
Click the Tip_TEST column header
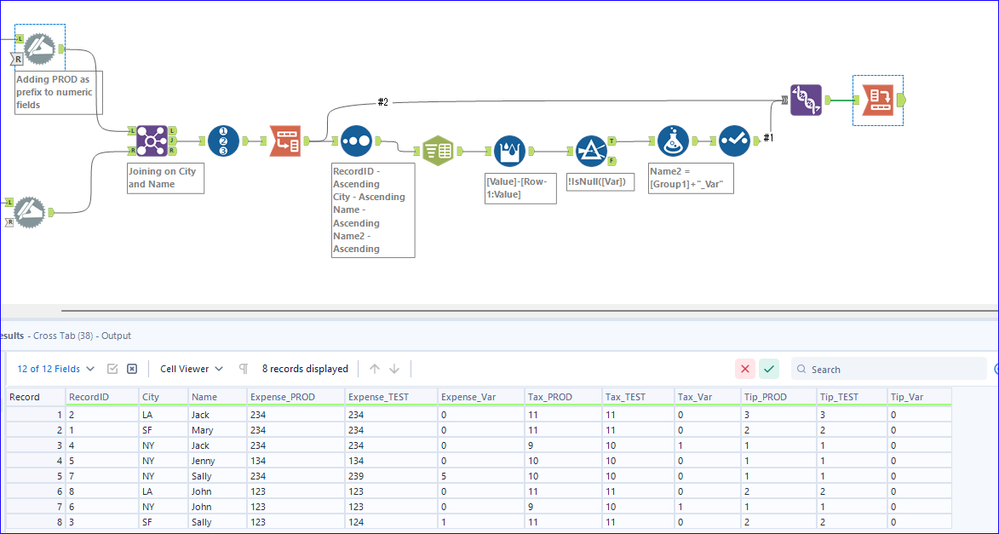(x=852, y=397)
